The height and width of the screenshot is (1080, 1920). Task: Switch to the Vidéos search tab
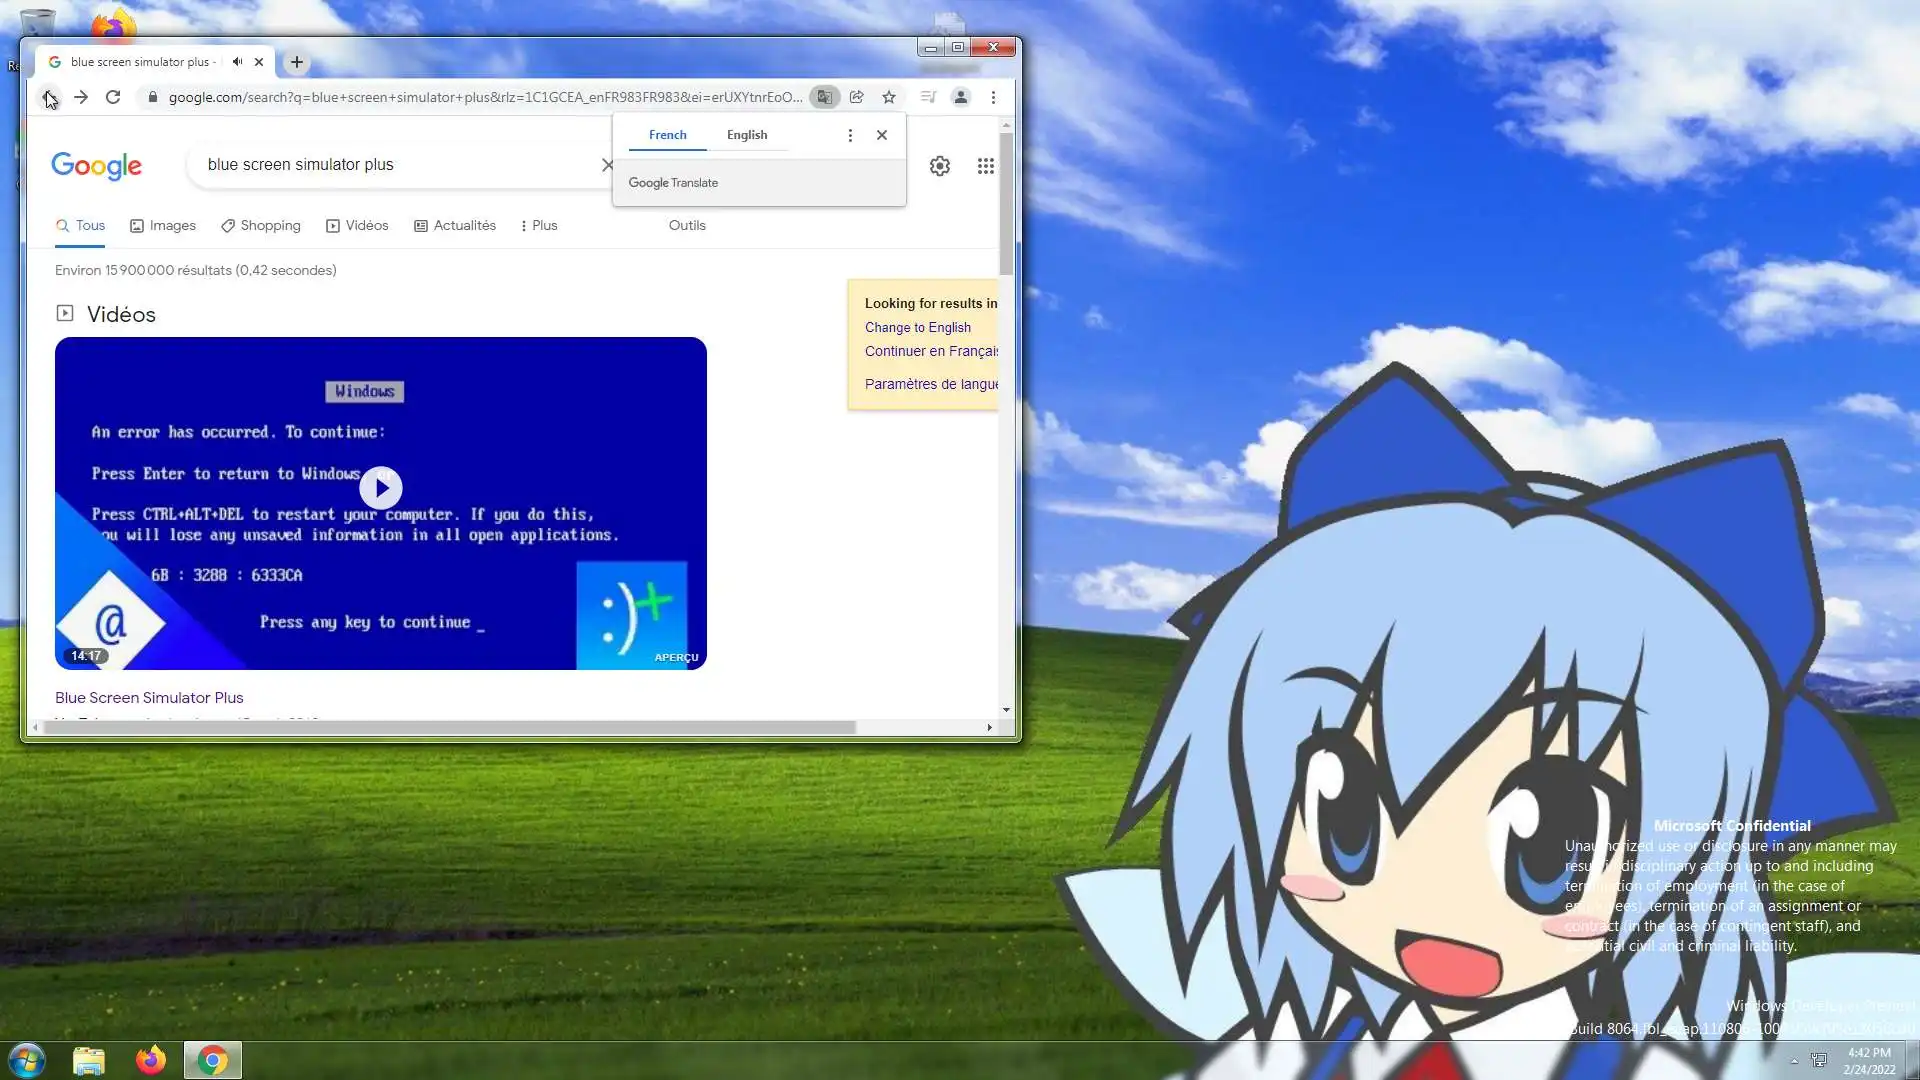click(x=357, y=226)
